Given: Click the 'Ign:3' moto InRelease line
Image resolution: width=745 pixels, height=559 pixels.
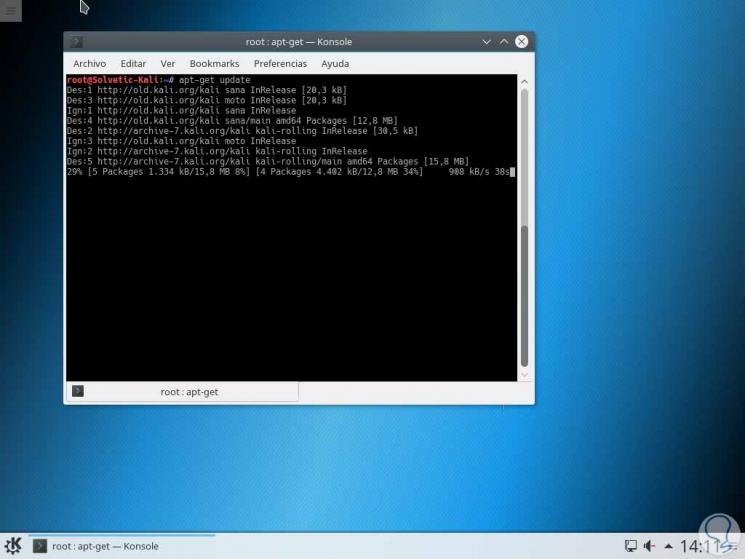Looking at the screenshot, I should pyautogui.click(x=181, y=141).
